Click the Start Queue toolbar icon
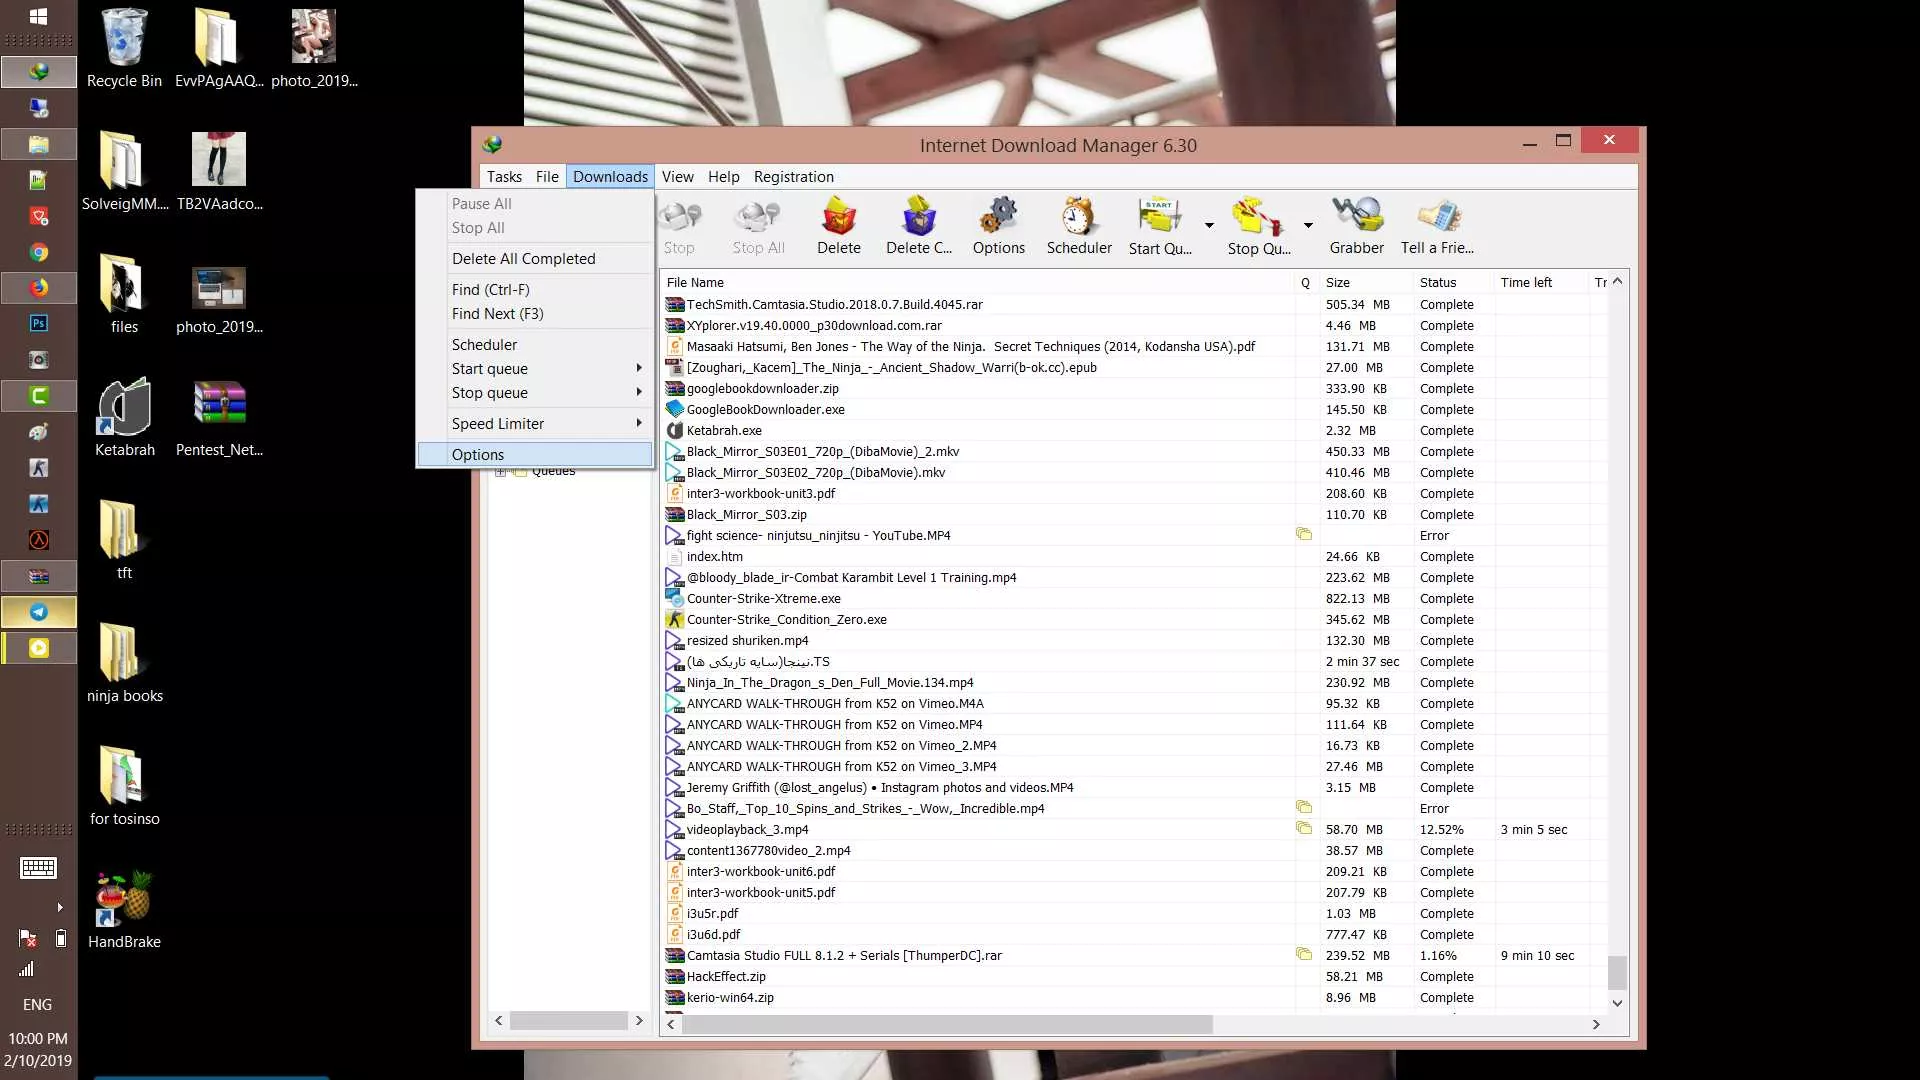This screenshot has width=1920, height=1080. pyautogui.click(x=1160, y=226)
